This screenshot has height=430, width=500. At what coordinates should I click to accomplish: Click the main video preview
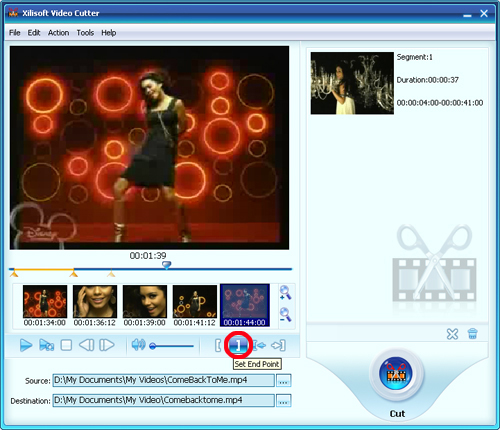point(149,148)
